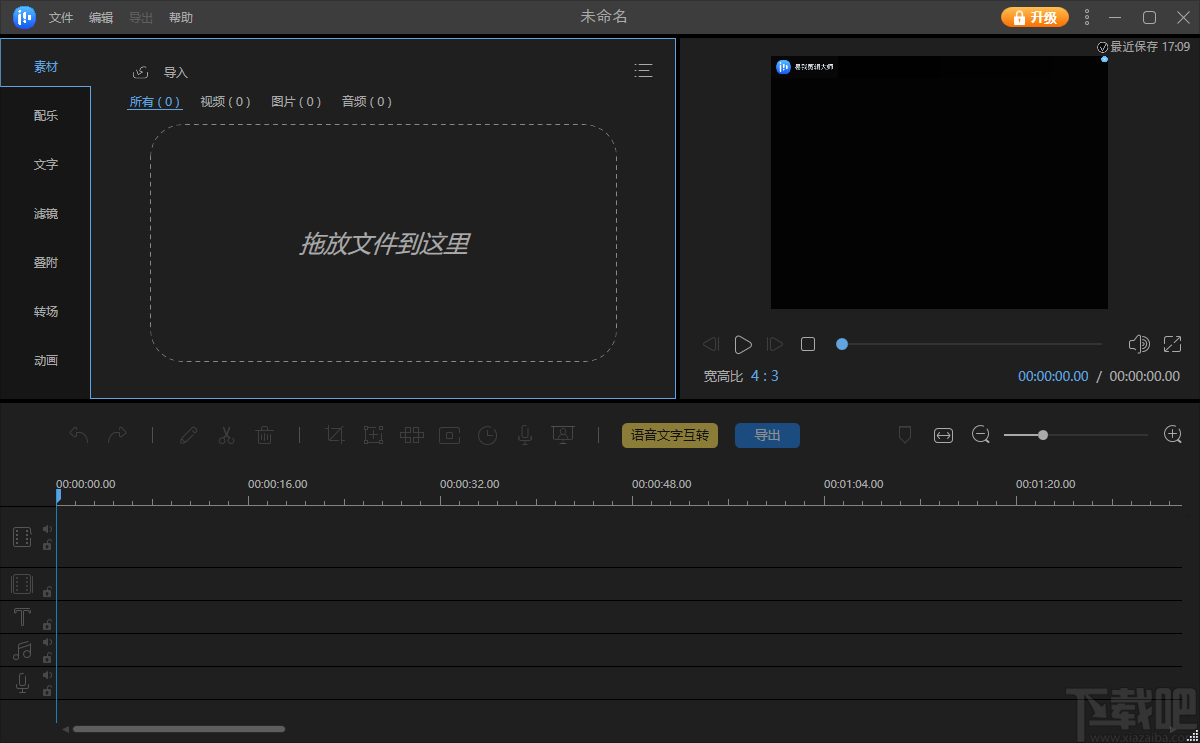The height and width of the screenshot is (743, 1200).
Task: Switch to the 滤镜 sidebar tab
Action: (46, 213)
